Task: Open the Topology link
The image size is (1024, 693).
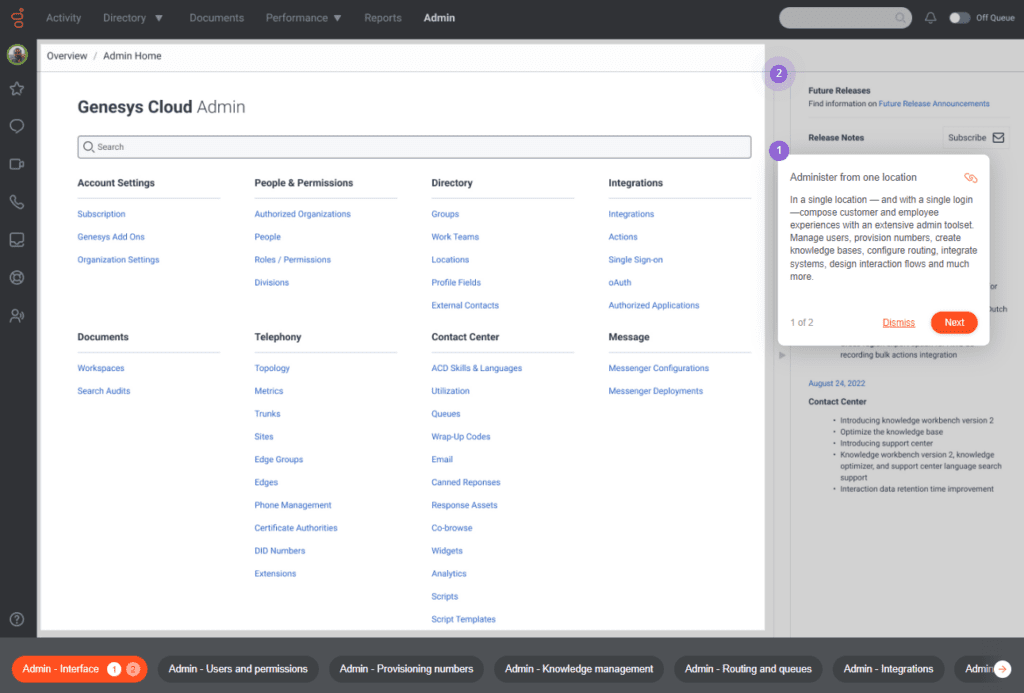Action: click(272, 368)
